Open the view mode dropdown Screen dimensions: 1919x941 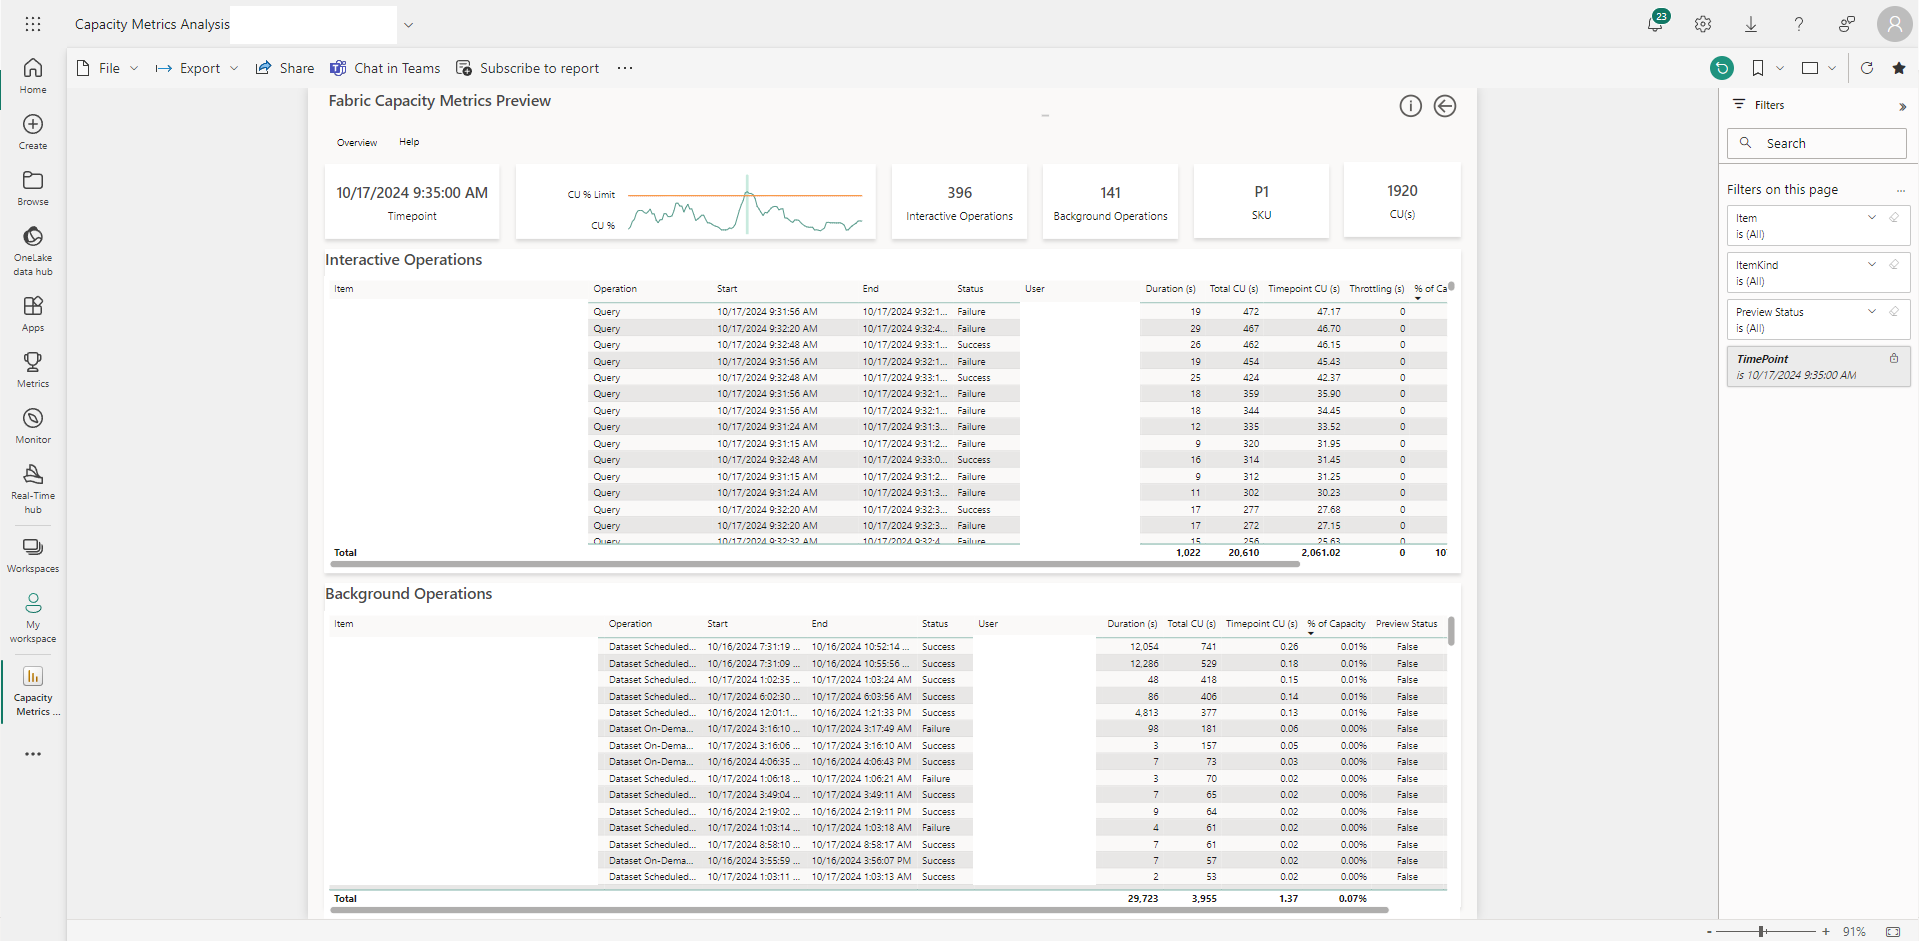coord(1818,68)
